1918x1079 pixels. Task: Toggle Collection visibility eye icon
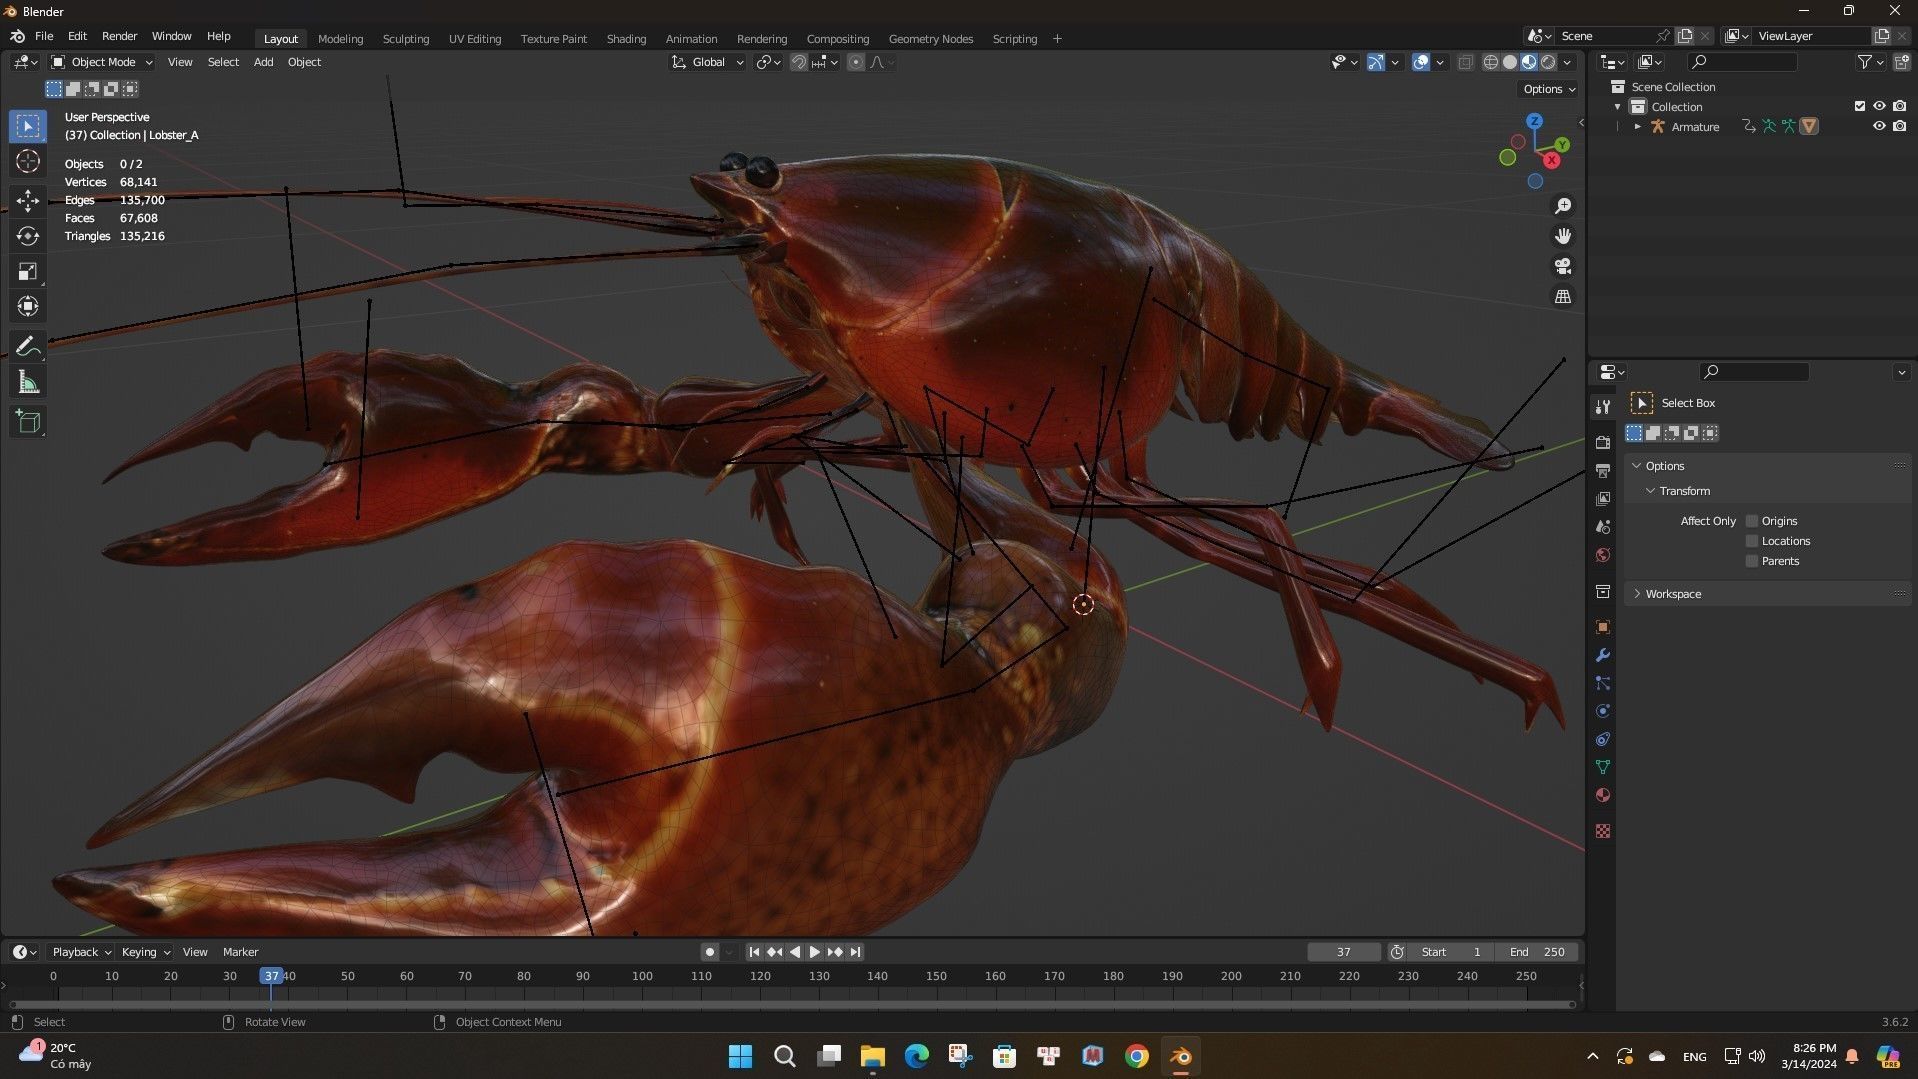(x=1879, y=106)
